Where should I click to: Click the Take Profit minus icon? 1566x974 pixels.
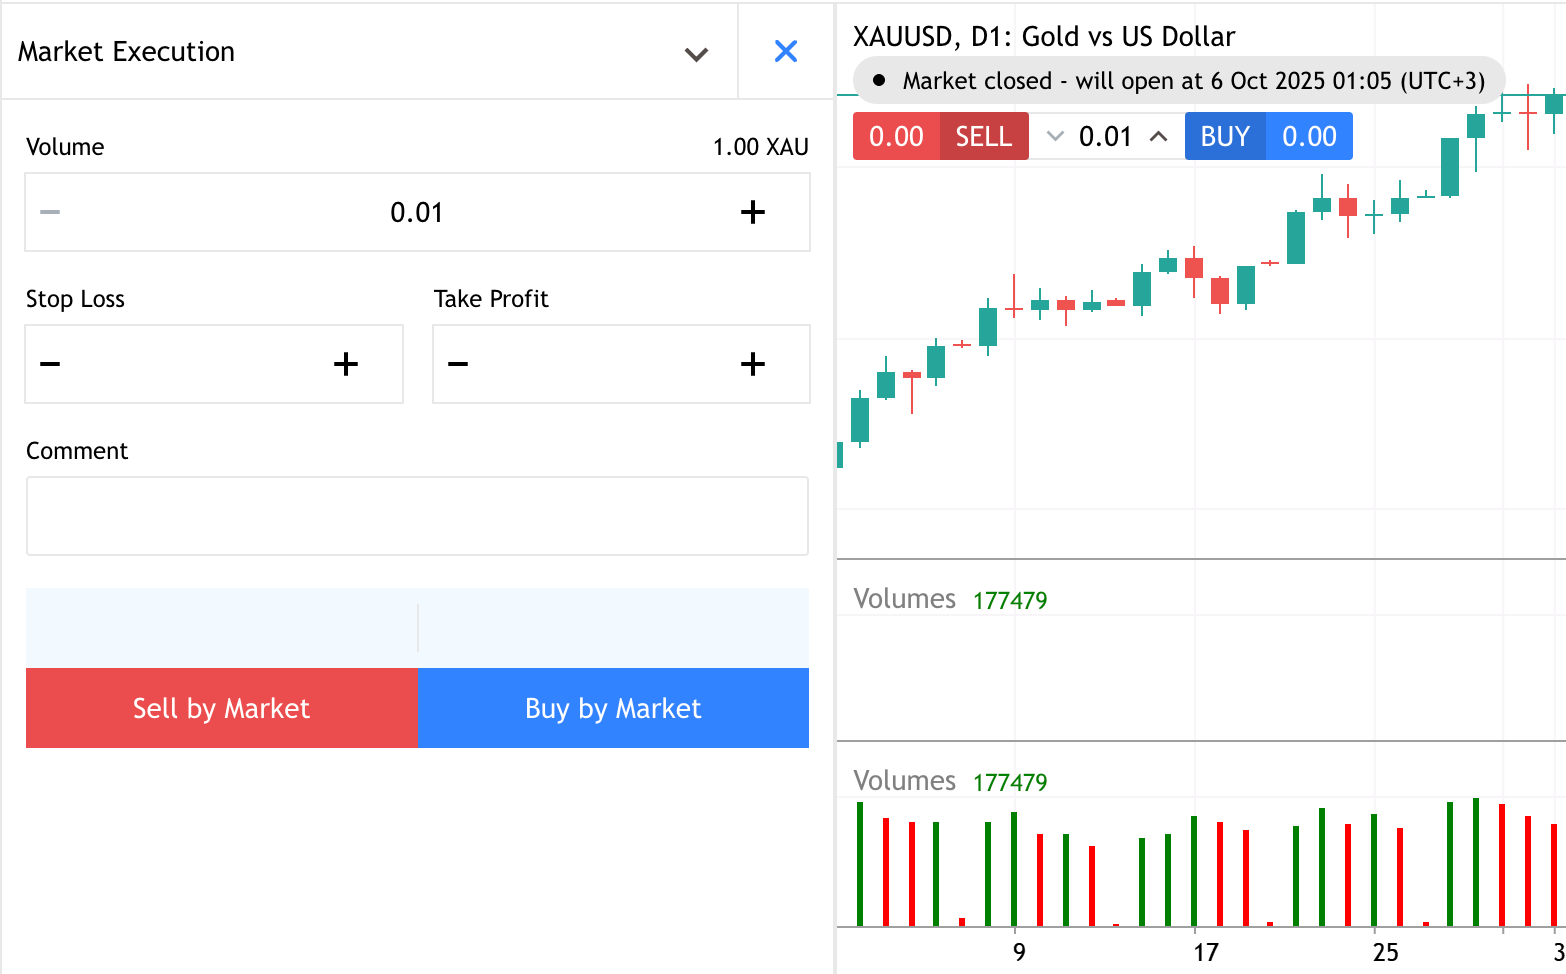click(x=458, y=364)
